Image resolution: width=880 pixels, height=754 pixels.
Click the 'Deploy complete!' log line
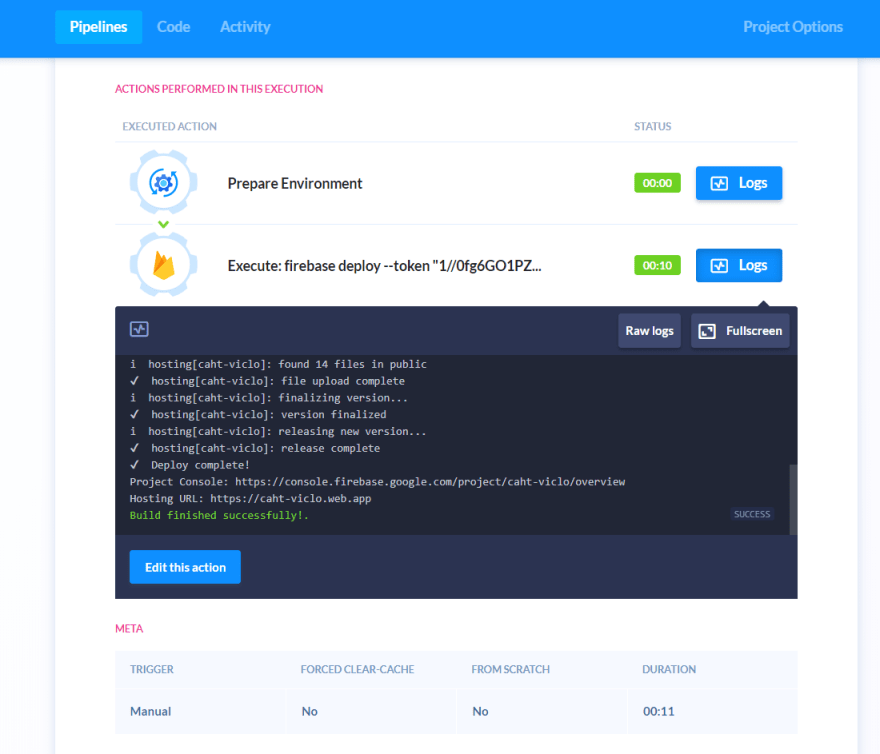(x=190, y=465)
